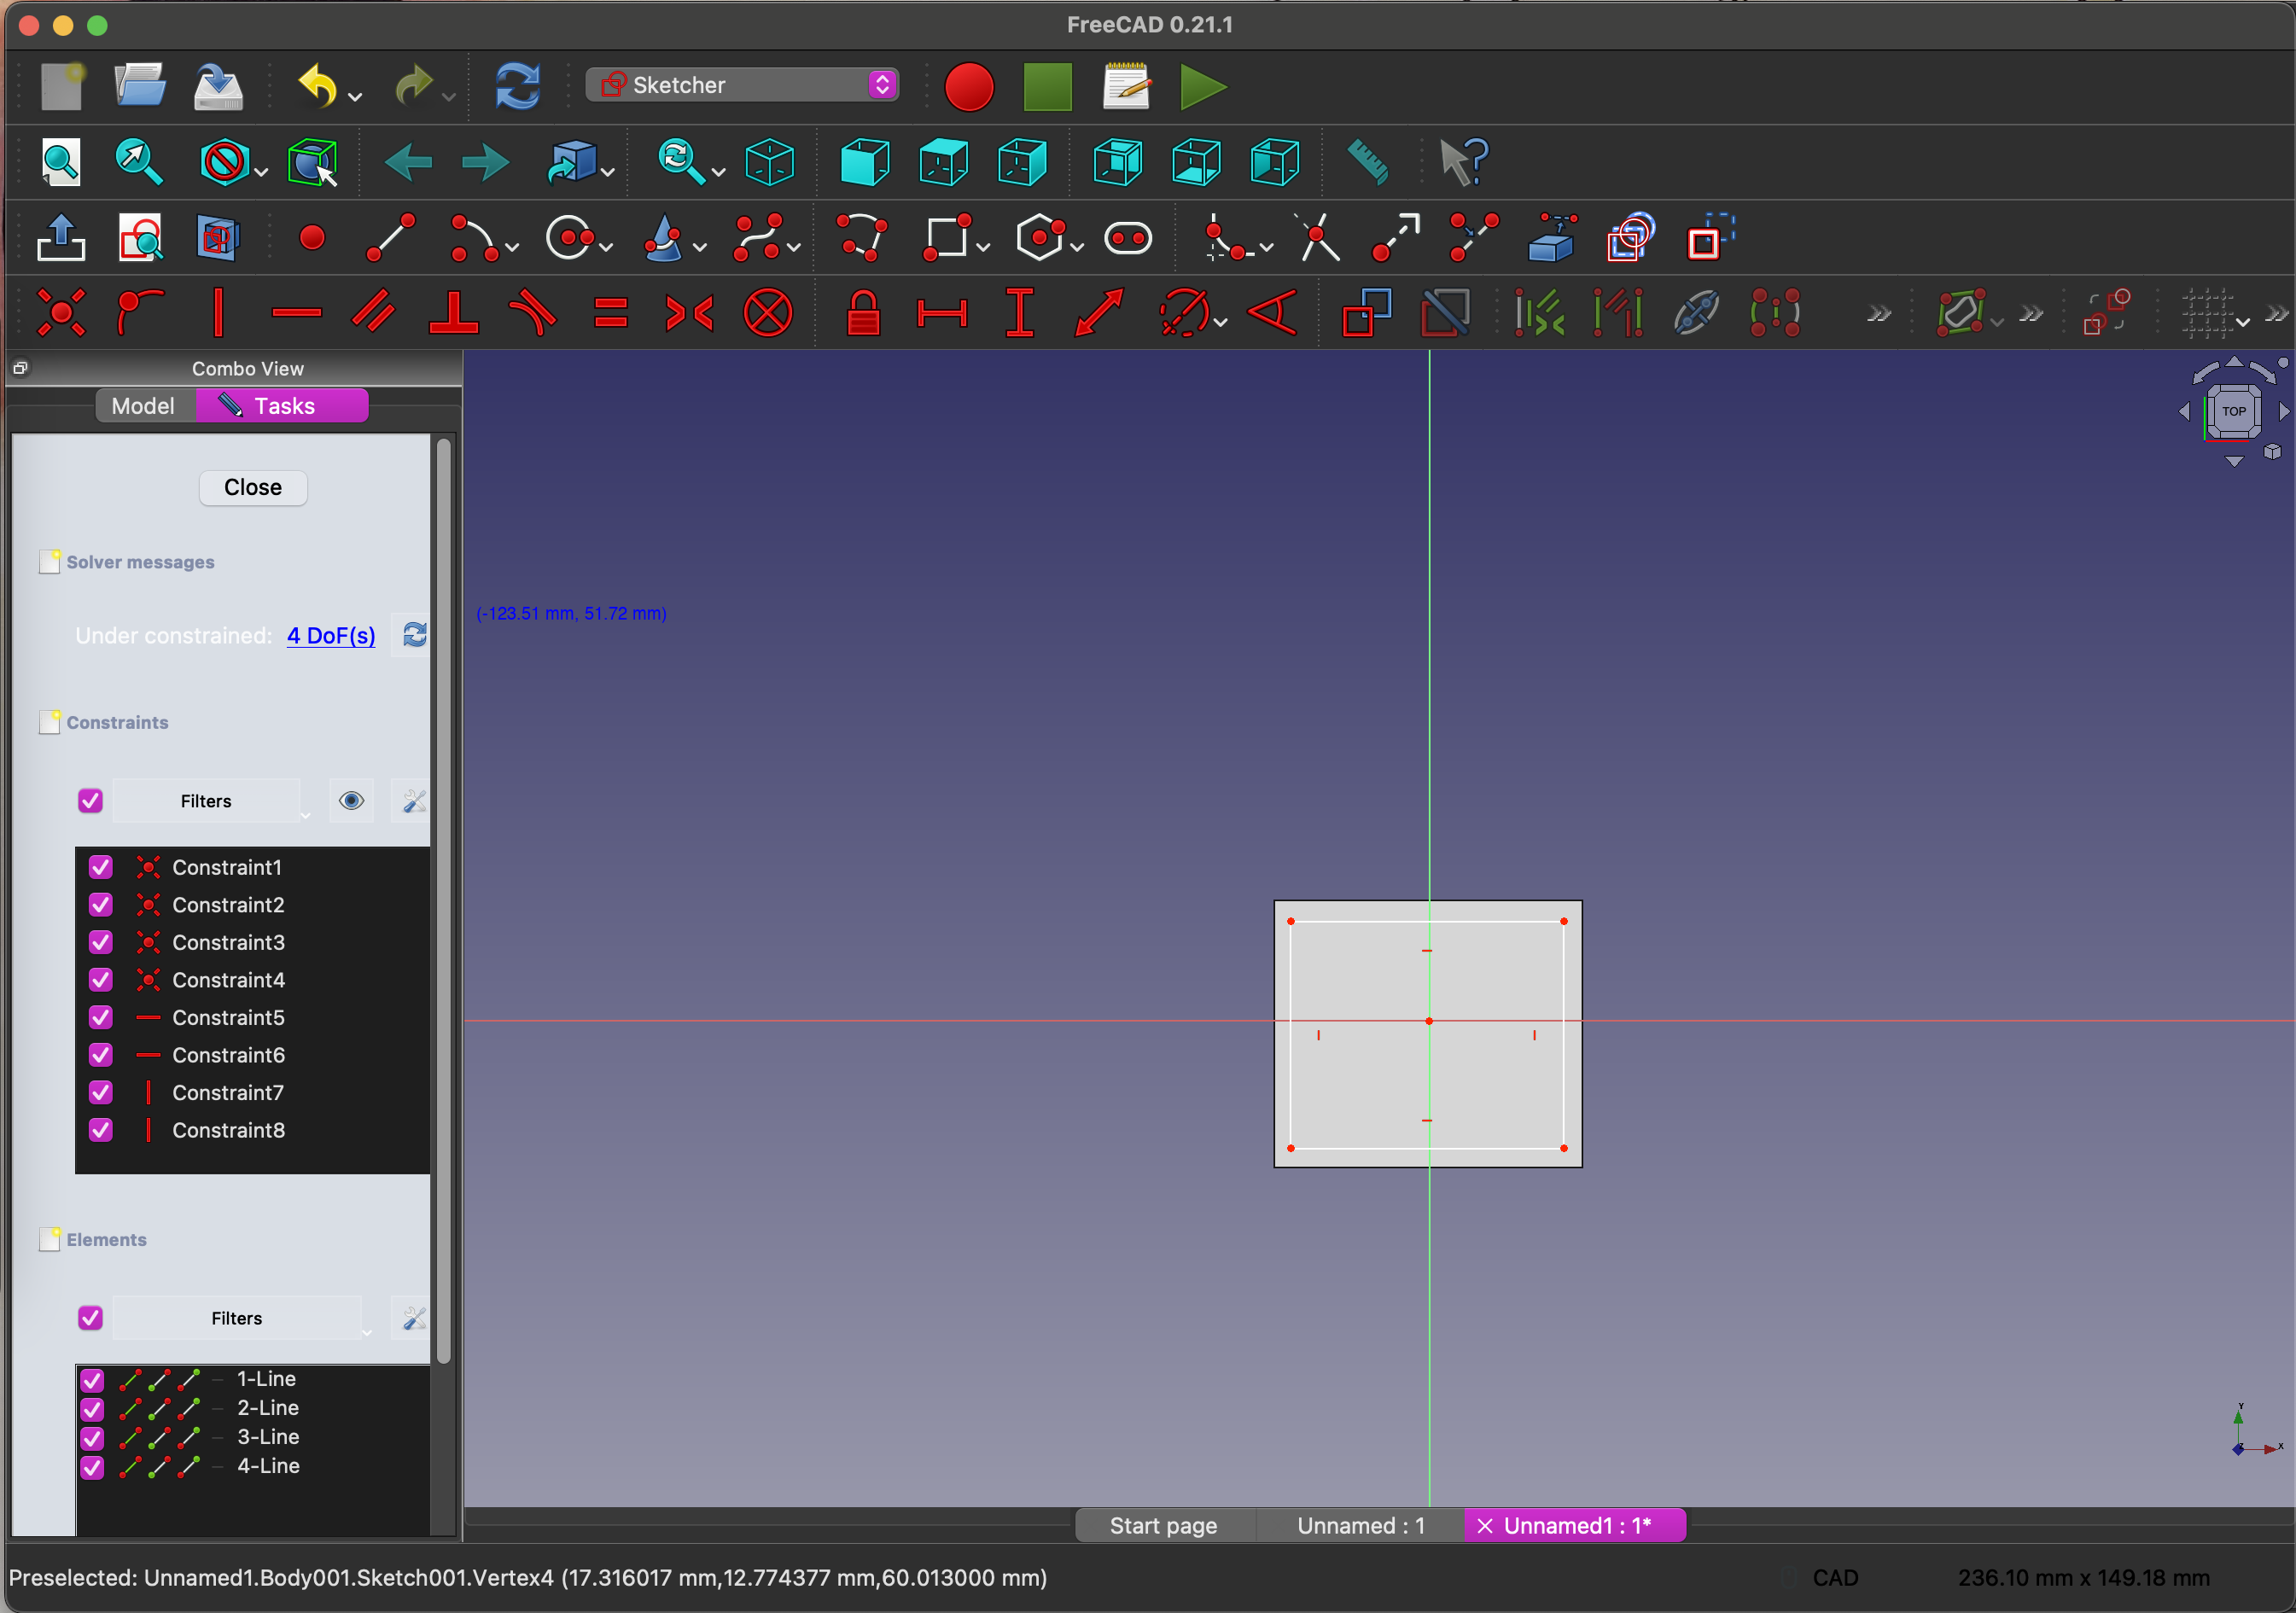Click the Tasks panel vertical scrollbar

(444, 900)
